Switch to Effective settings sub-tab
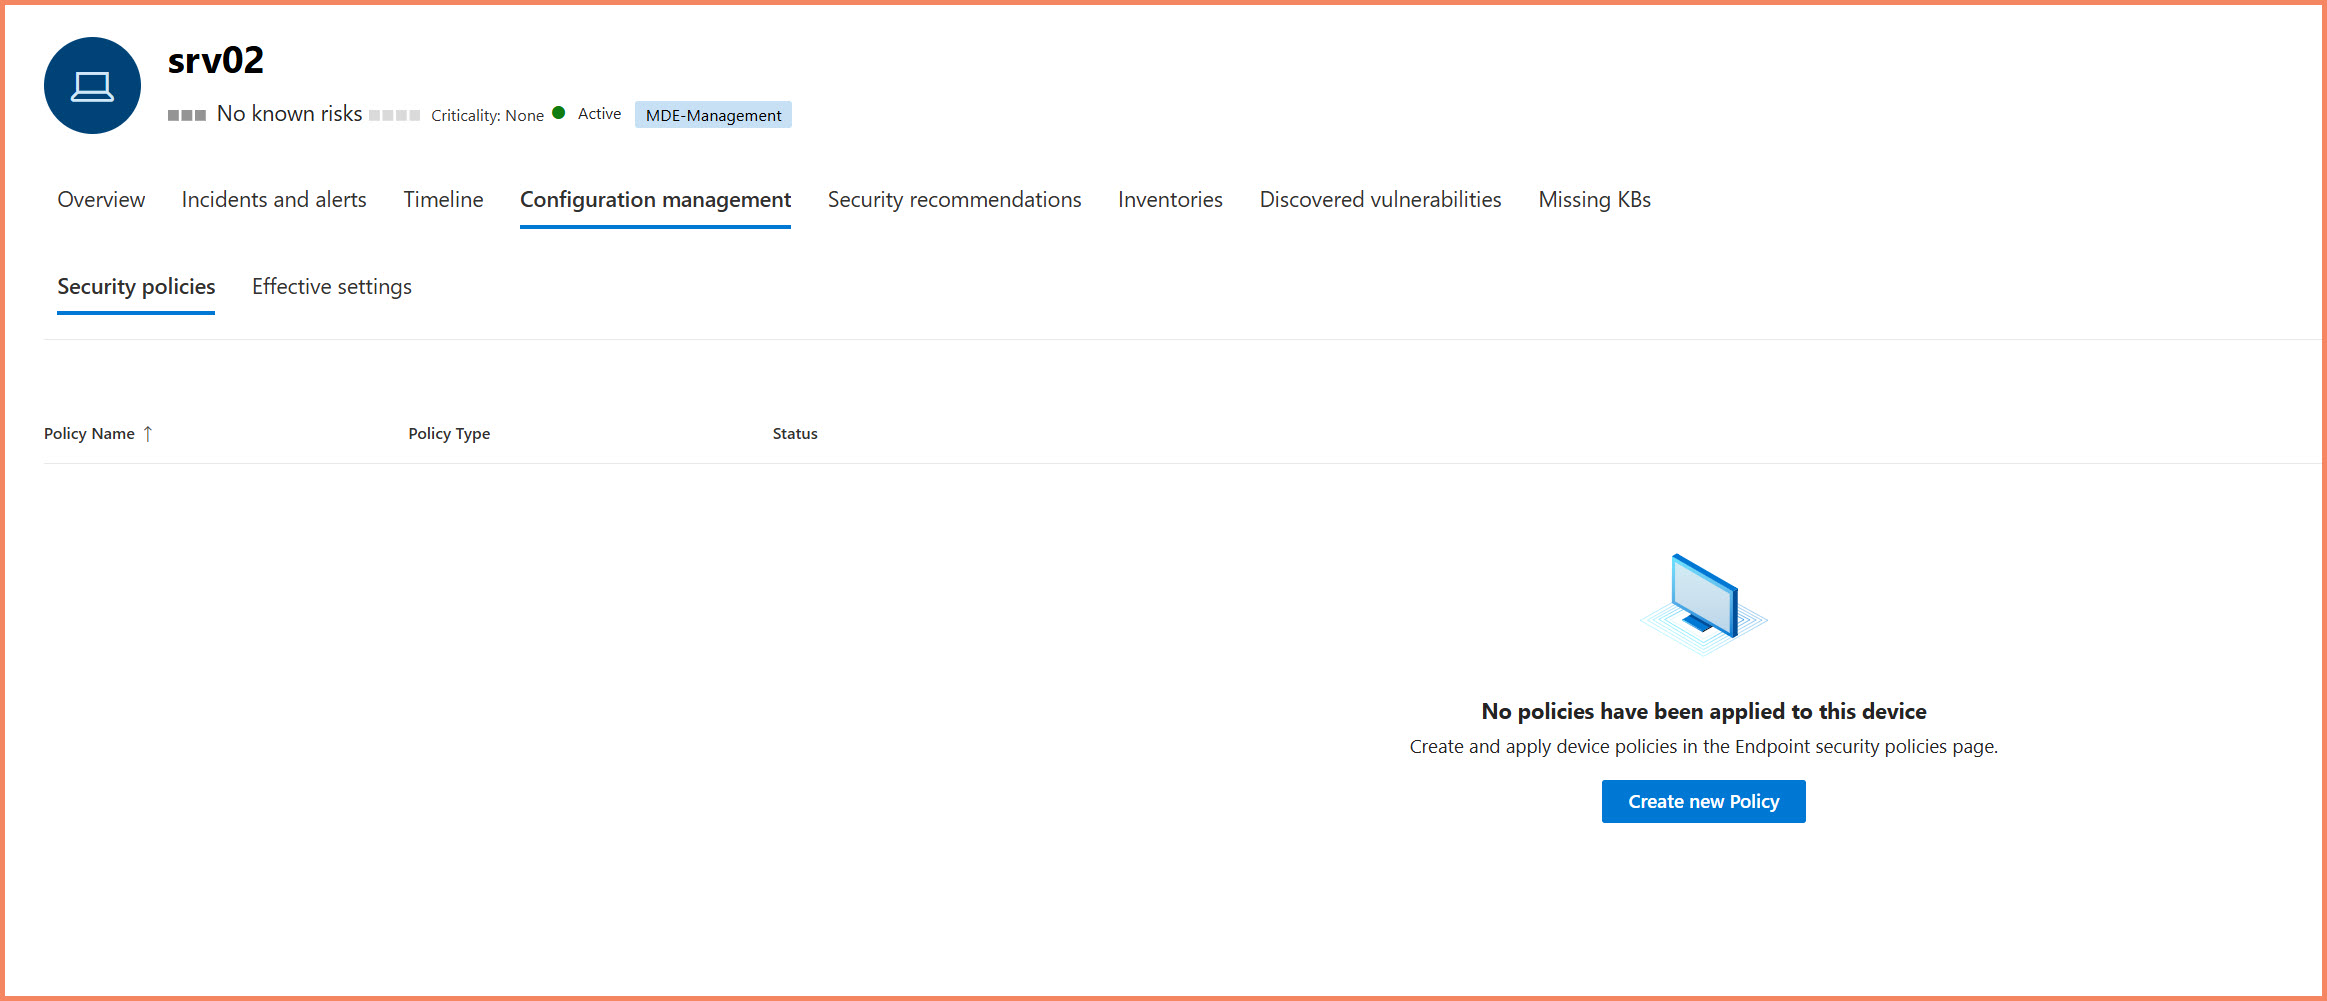The width and height of the screenshot is (2327, 1001). coord(332,287)
